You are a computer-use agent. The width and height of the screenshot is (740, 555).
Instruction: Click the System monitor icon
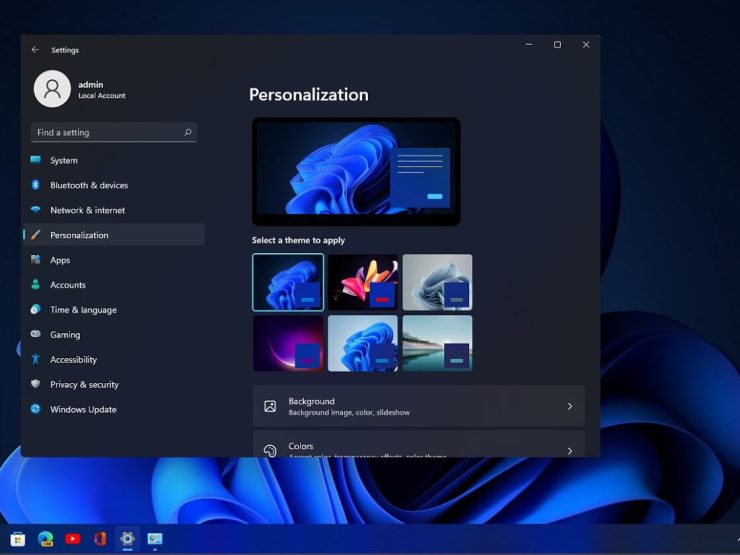click(x=35, y=160)
